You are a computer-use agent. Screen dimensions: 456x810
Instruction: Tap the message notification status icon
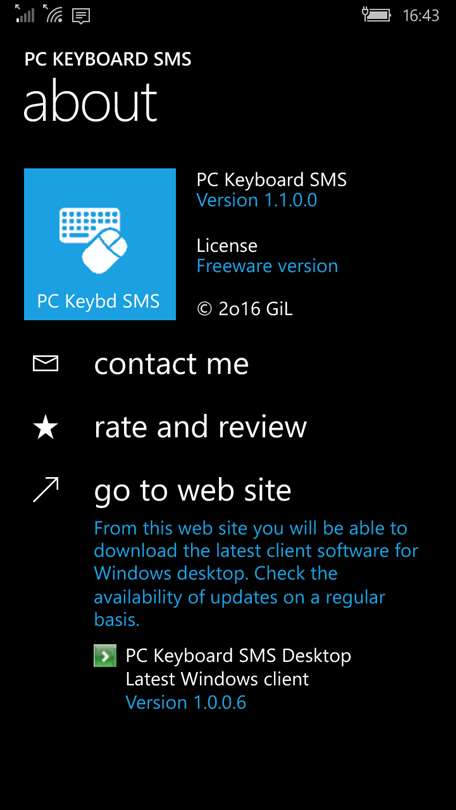click(81, 16)
